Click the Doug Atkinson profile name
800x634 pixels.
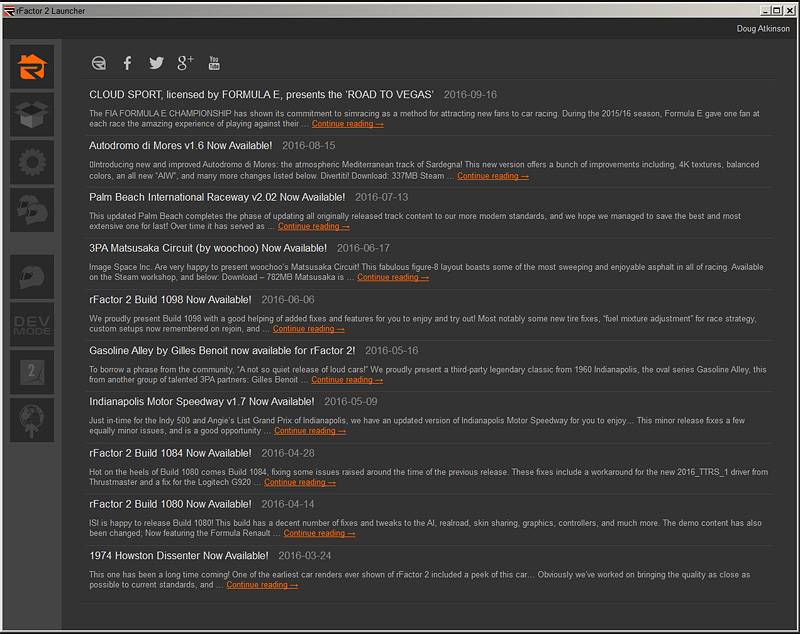(763, 29)
